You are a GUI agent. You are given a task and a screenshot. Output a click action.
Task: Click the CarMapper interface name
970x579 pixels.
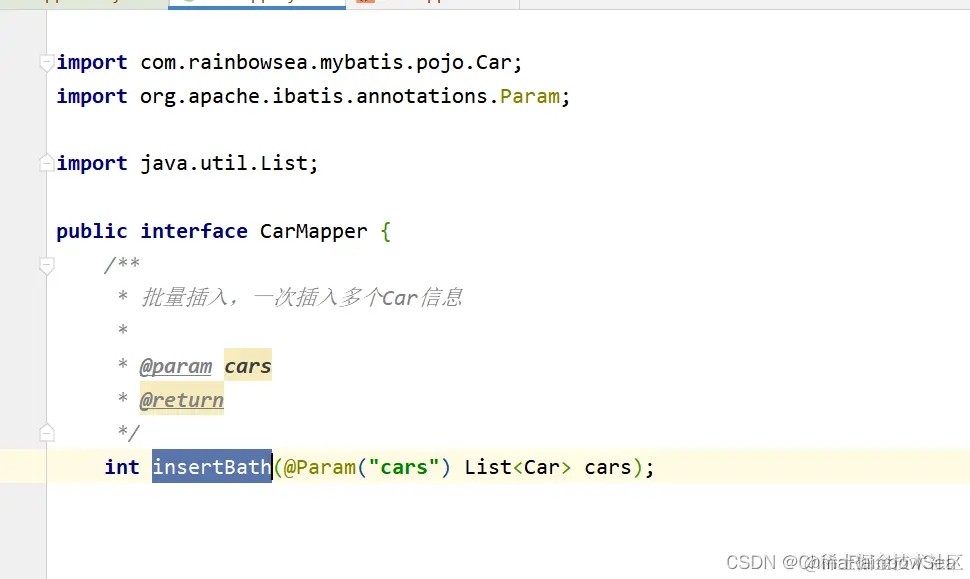(314, 231)
